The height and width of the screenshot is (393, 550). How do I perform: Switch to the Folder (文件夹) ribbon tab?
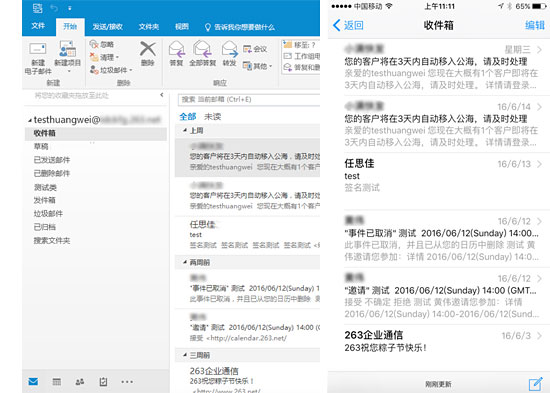[149, 27]
